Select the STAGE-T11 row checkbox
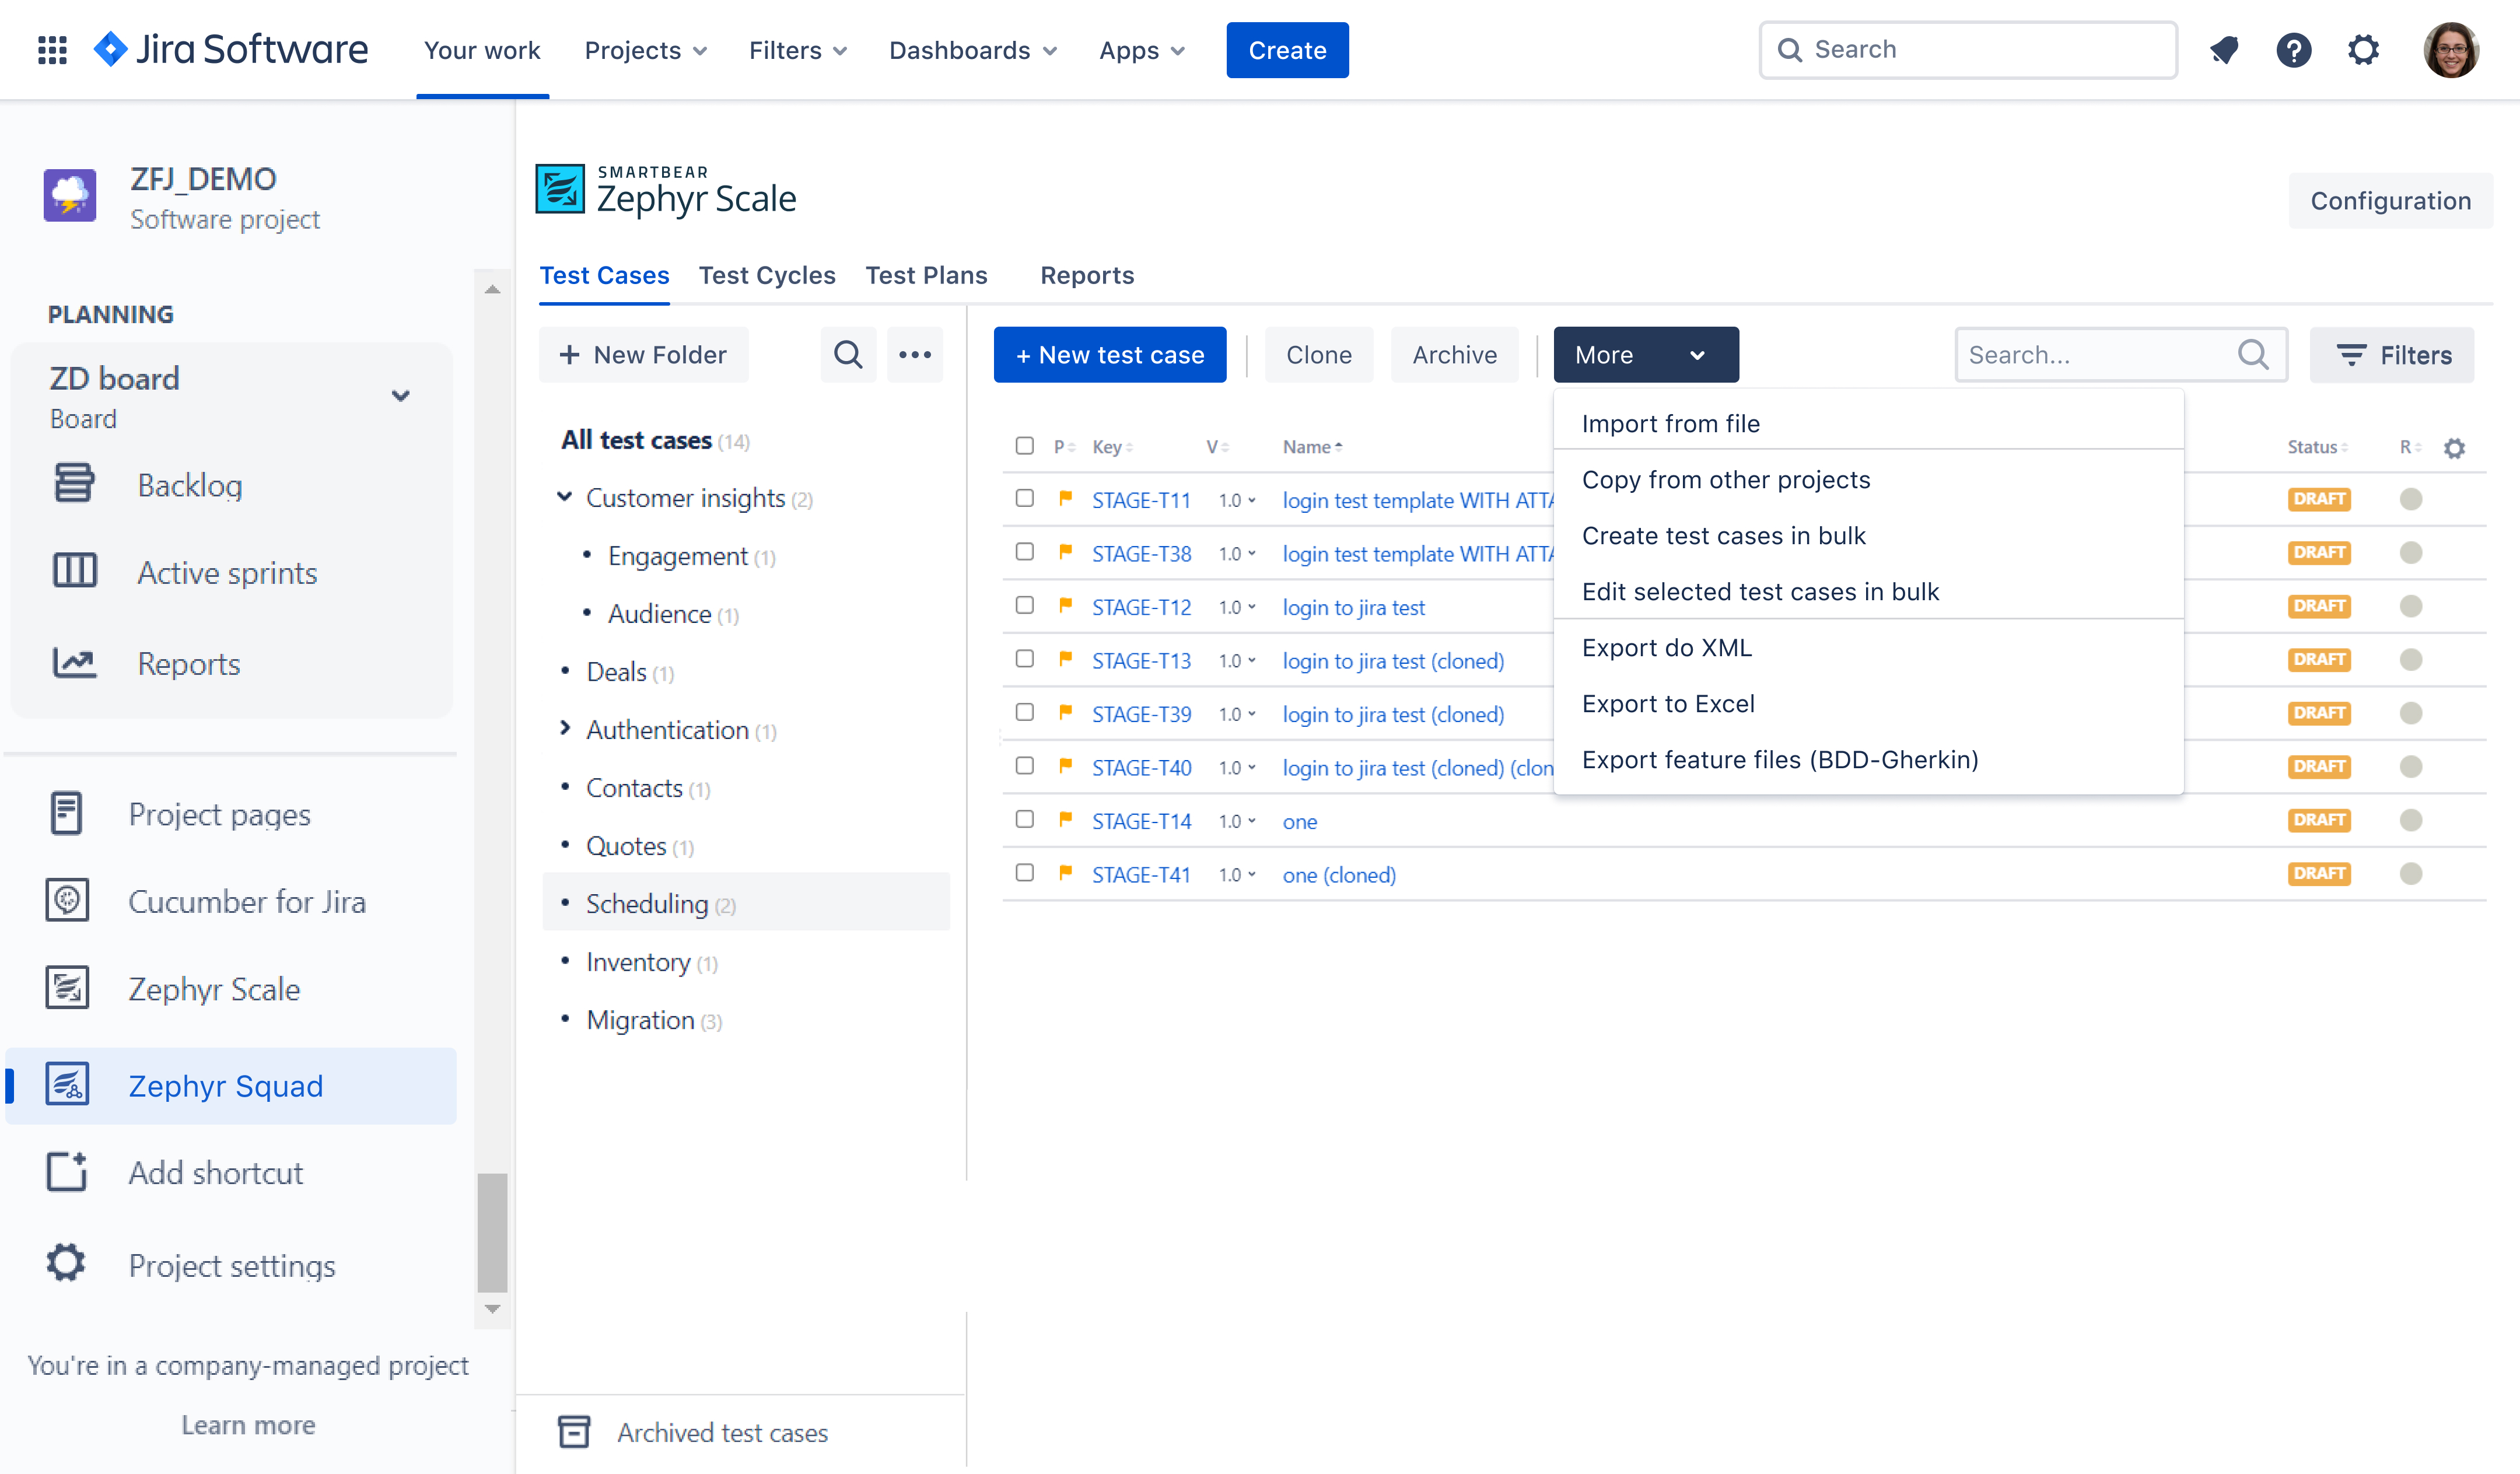 1024,498
